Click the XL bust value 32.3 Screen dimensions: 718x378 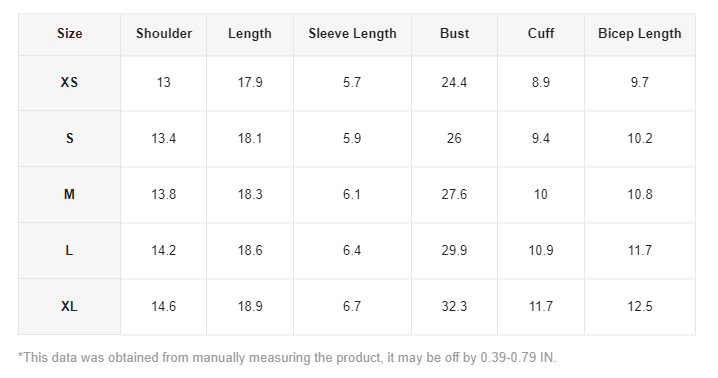tap(454, 307)
